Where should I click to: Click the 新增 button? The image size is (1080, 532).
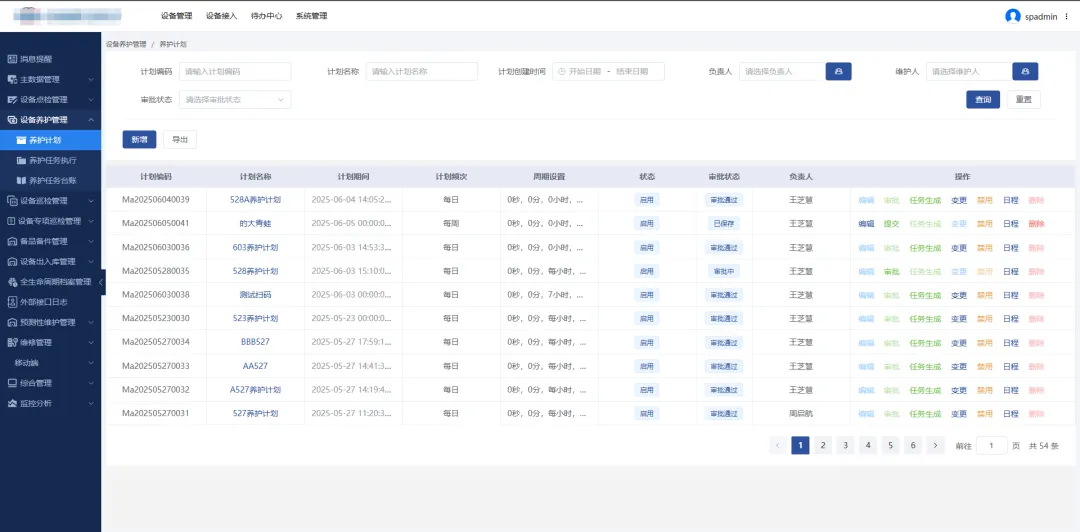click(139, 139)
